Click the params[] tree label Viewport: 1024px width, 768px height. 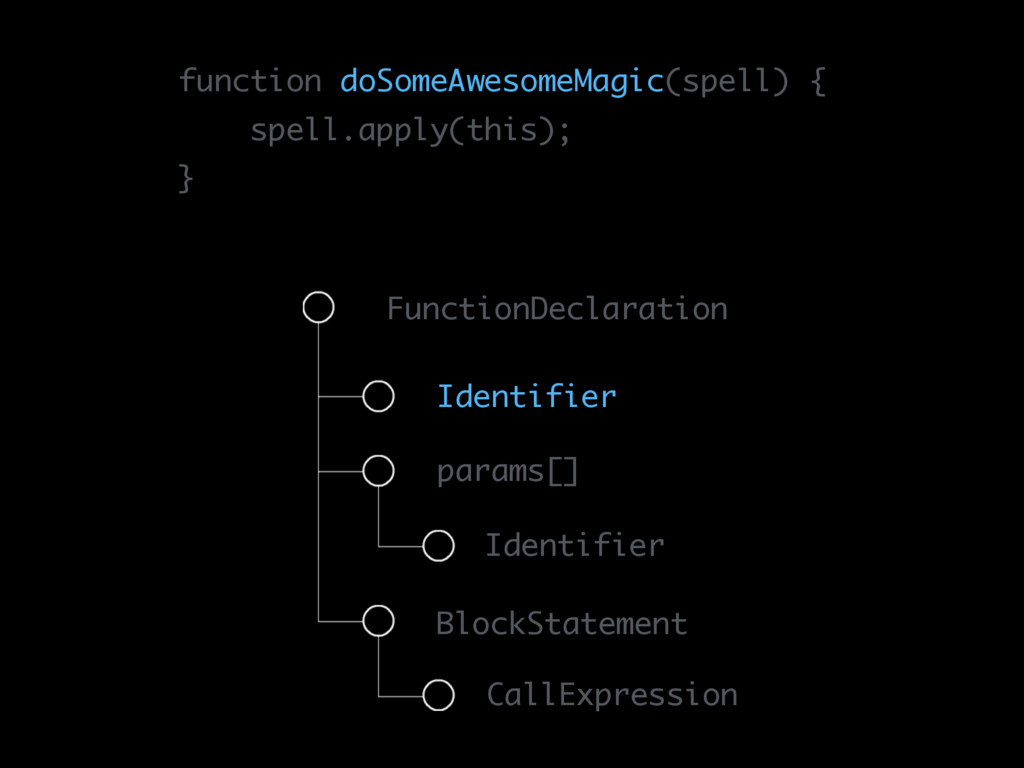[x=507, y=472]
